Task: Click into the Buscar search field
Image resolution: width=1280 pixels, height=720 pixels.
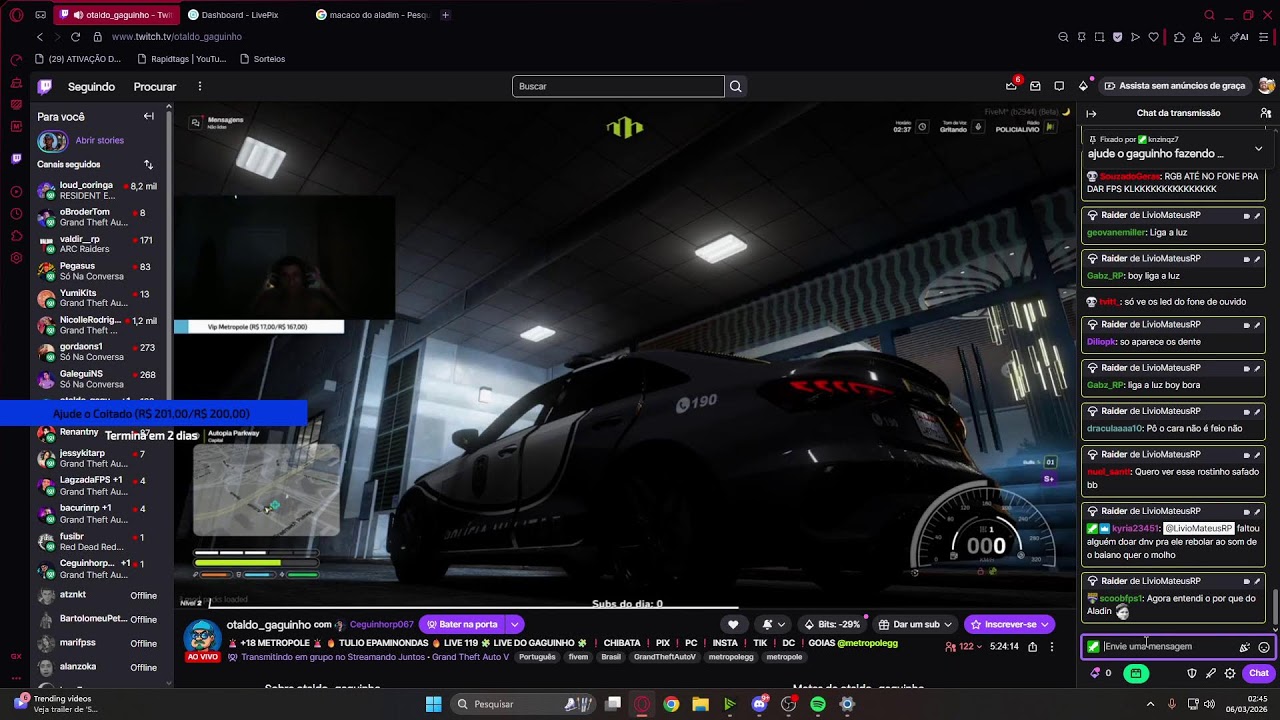Action: click(x=618, y=86)
